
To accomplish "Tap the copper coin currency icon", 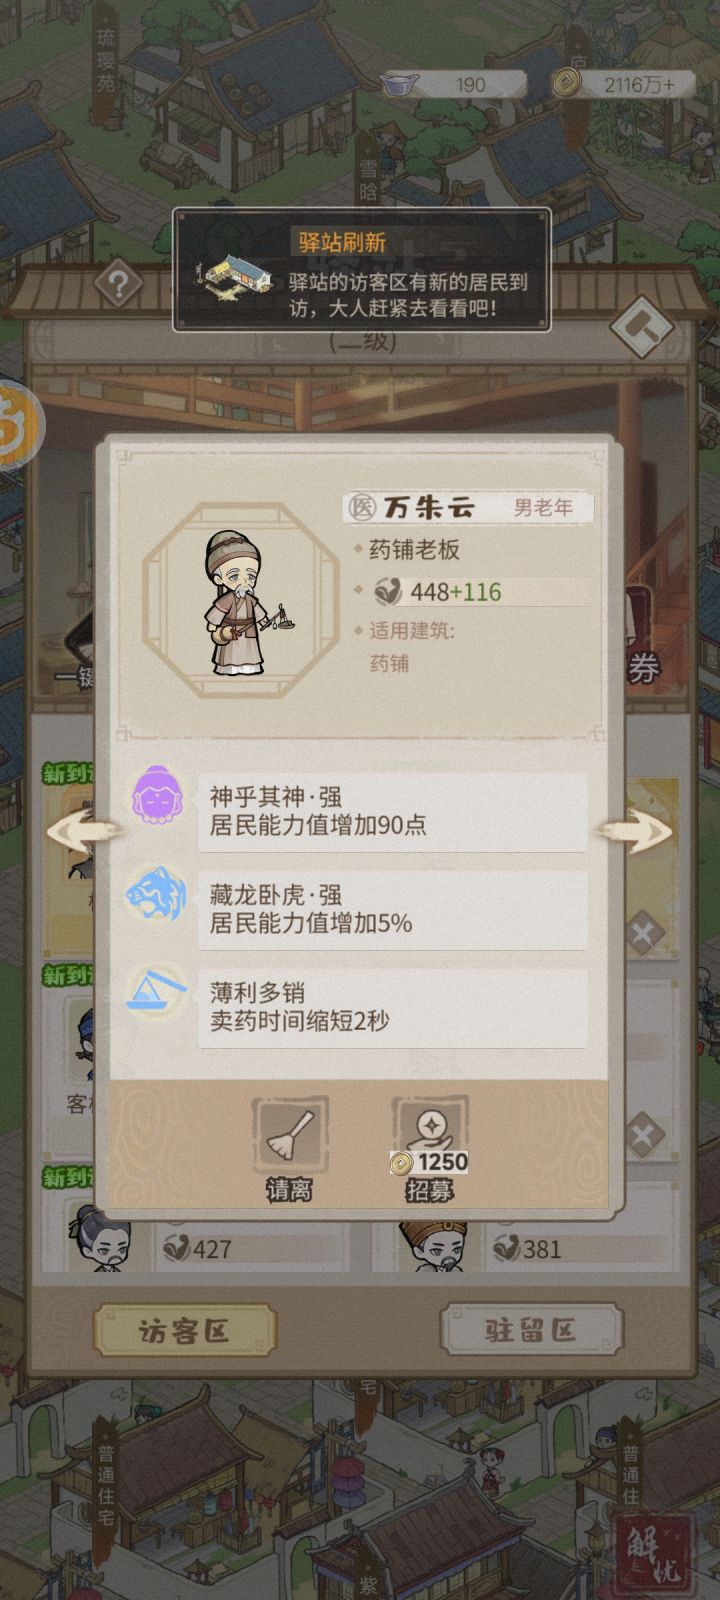I will tap(568, 84).
